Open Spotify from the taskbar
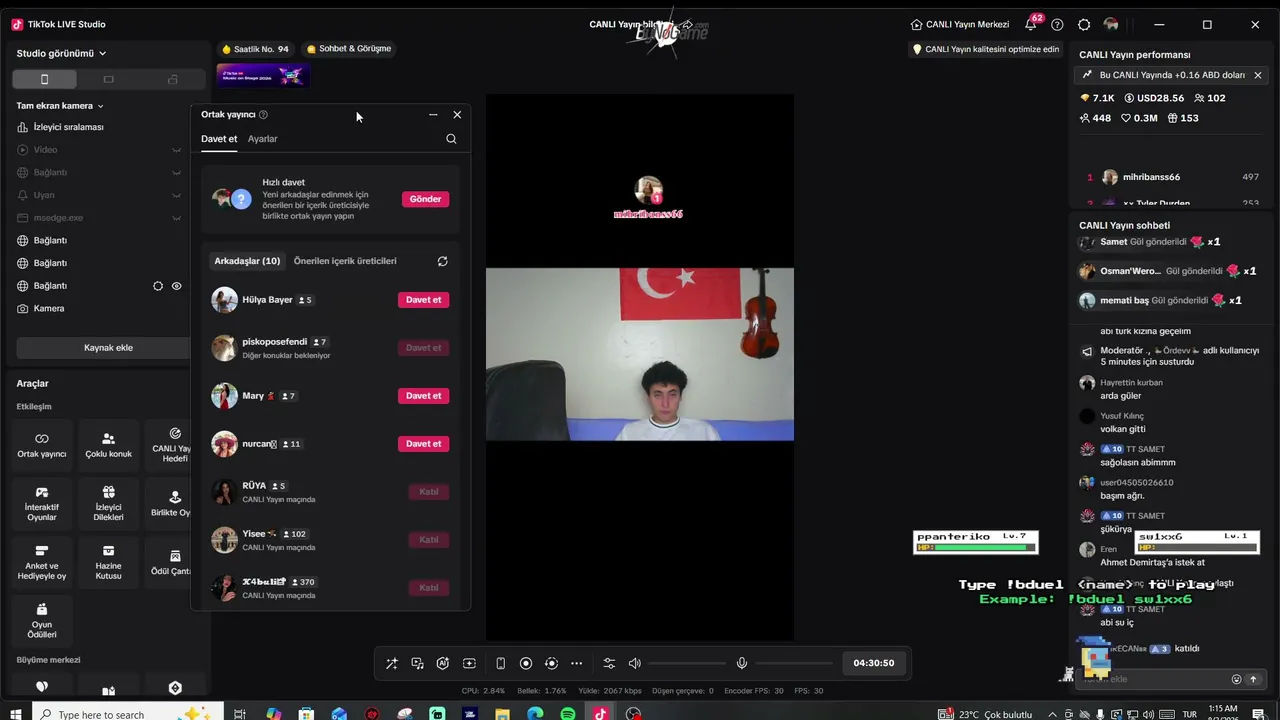This screenshot has width=1280, height=720. (x=567, y=714)
